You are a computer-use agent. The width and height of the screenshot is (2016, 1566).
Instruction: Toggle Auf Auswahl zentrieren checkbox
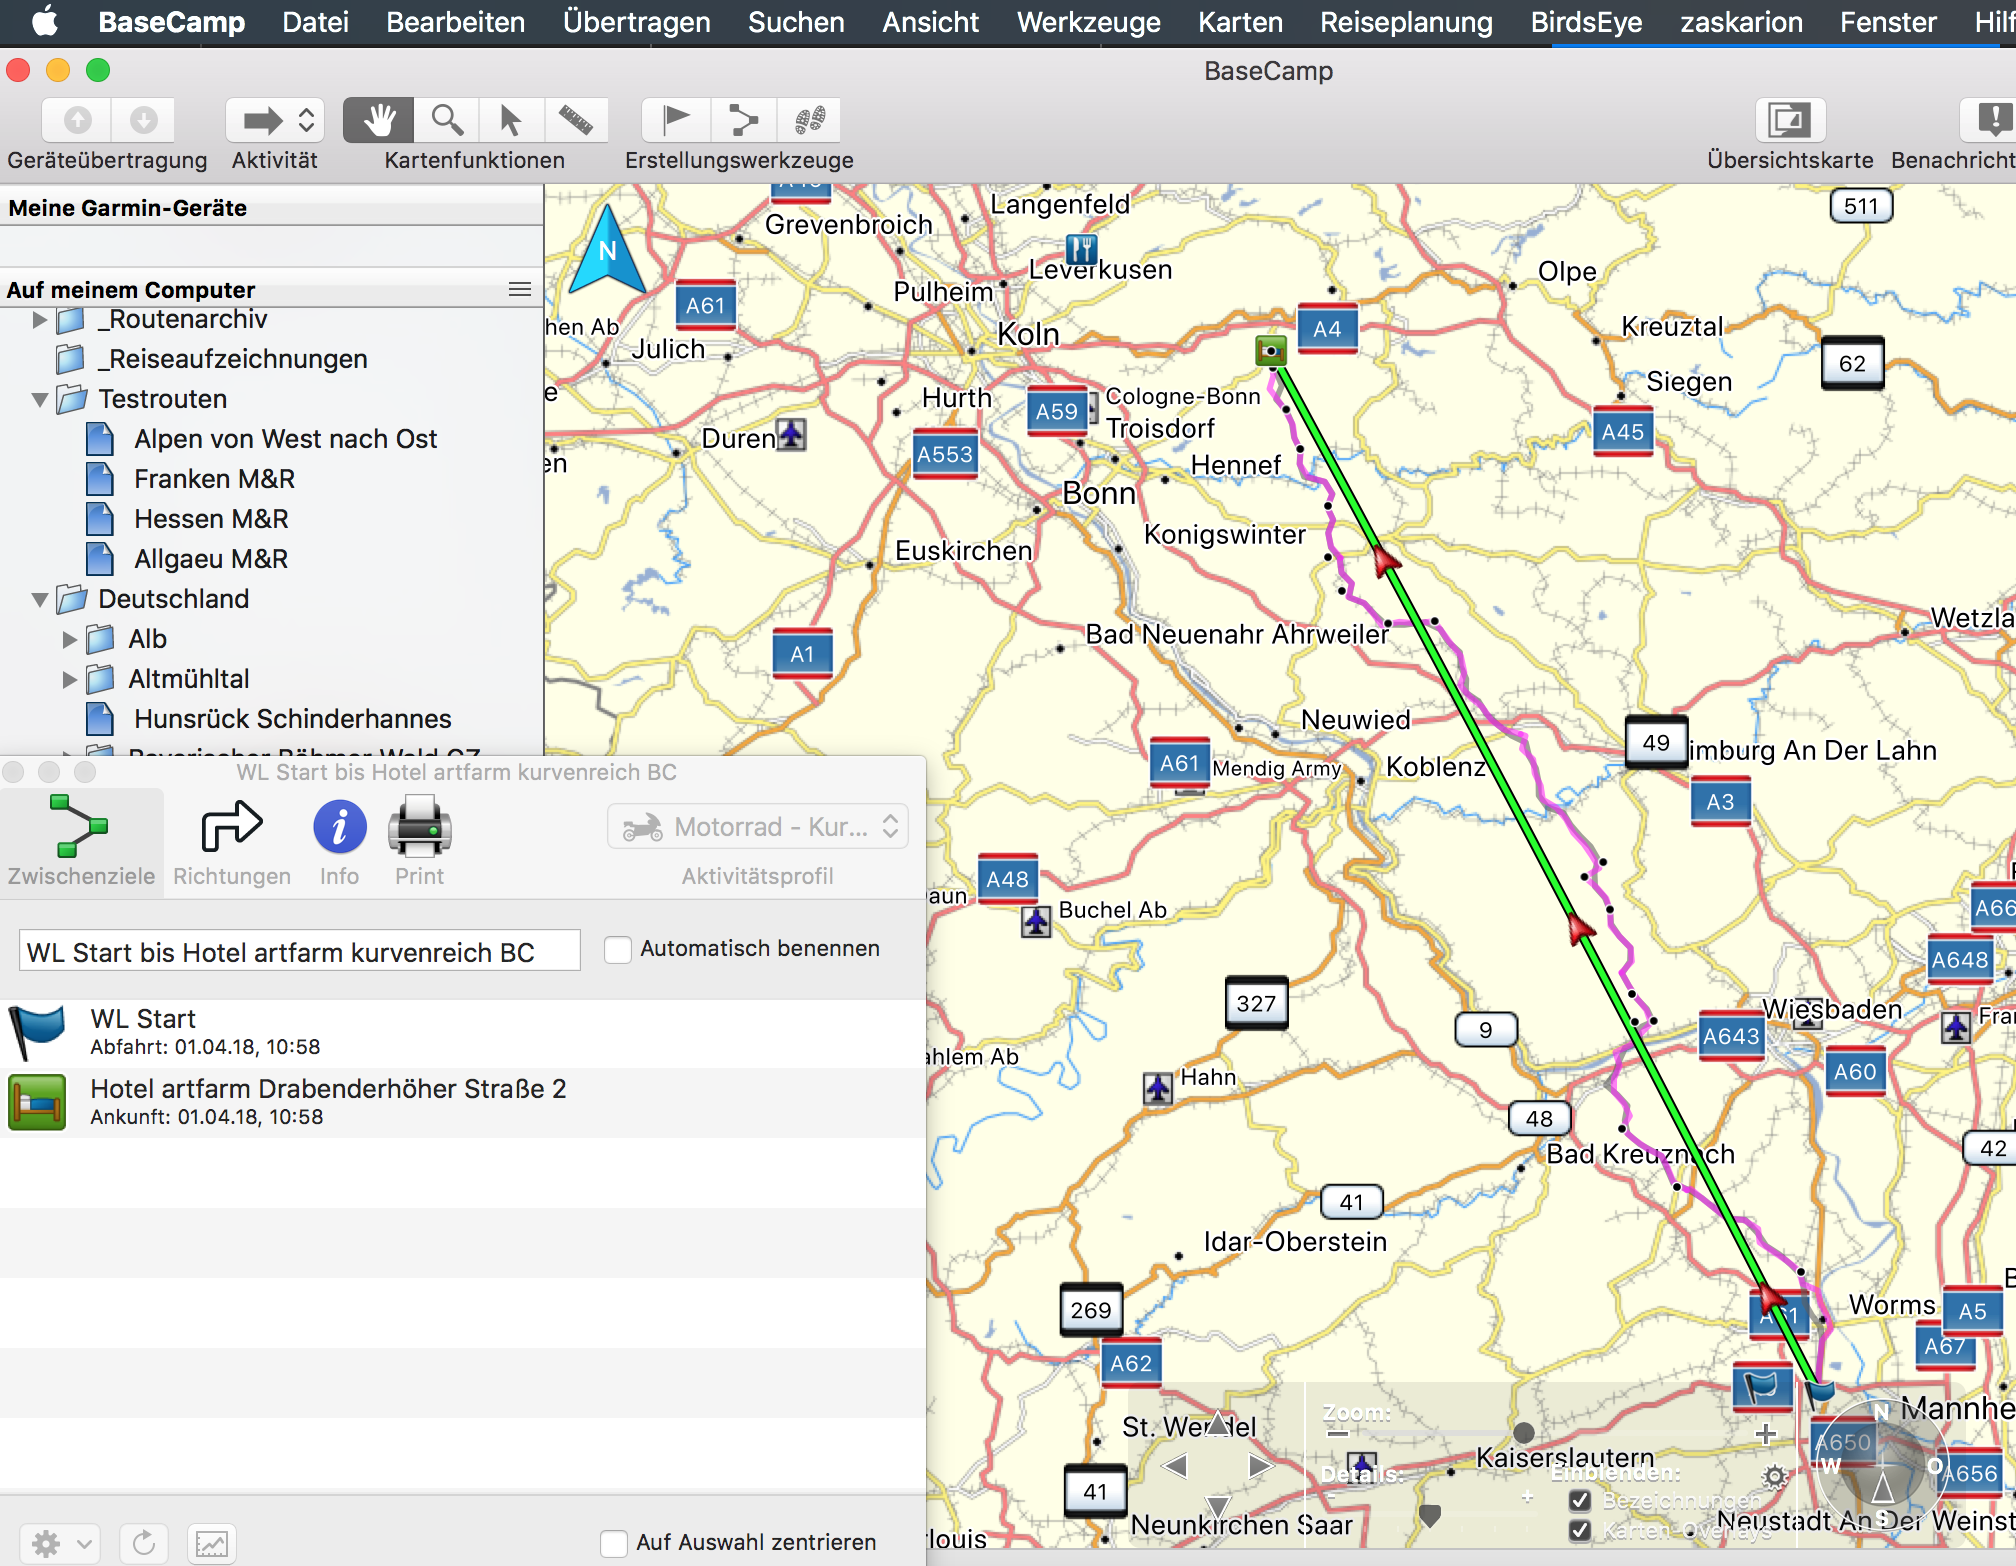pyautogui.click(x=614, y=1543)
